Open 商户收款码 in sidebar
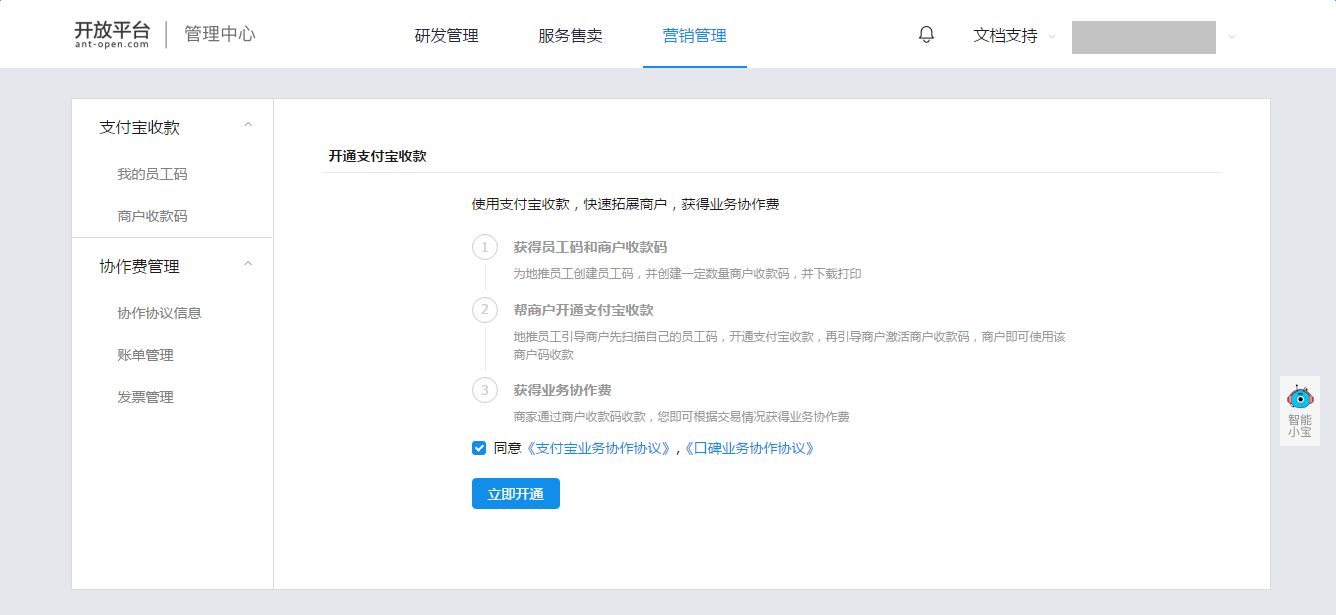The image size is (1336, 615). point(152,216)
